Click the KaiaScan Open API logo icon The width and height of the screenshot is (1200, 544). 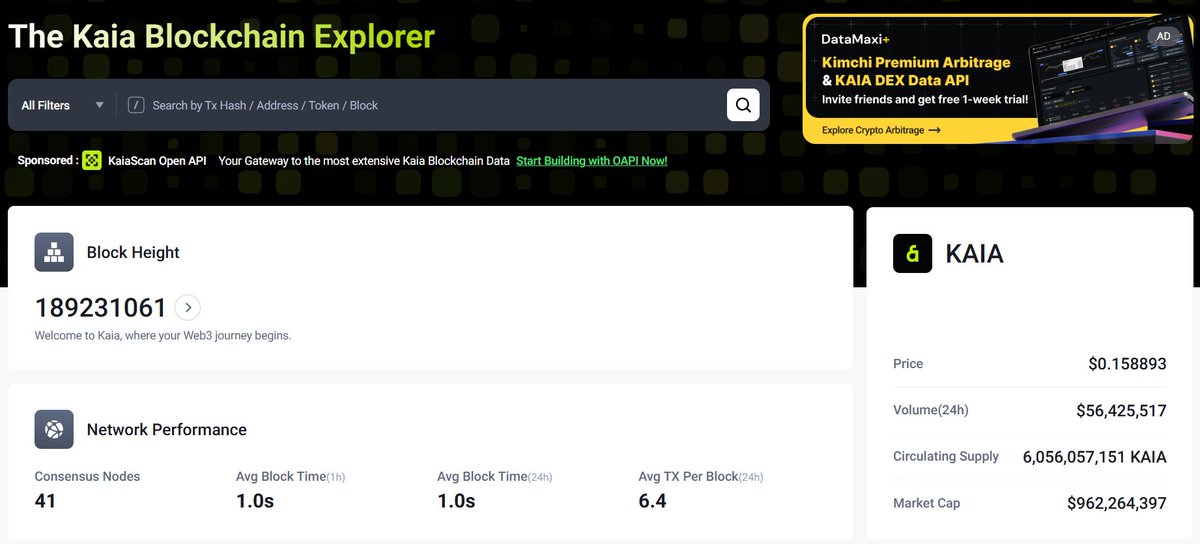tap(92, 160)
